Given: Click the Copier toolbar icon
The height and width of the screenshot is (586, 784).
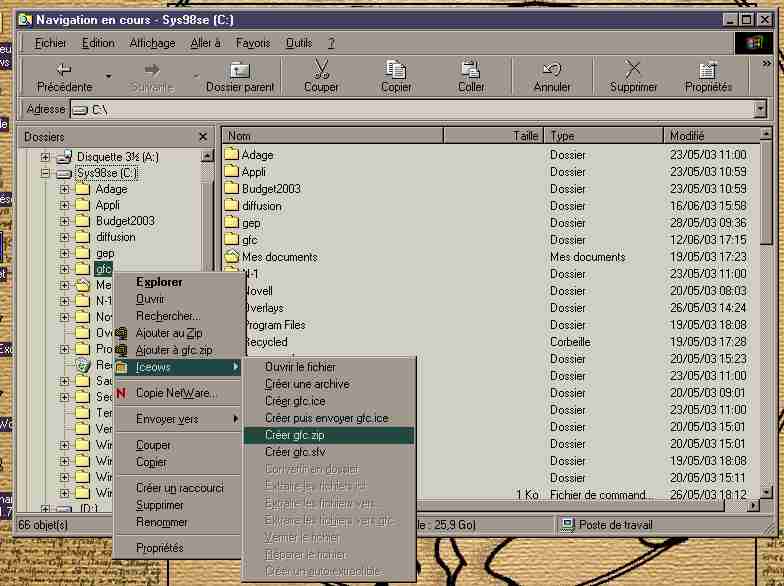Looking at the screenshot, I should [396, 70].
